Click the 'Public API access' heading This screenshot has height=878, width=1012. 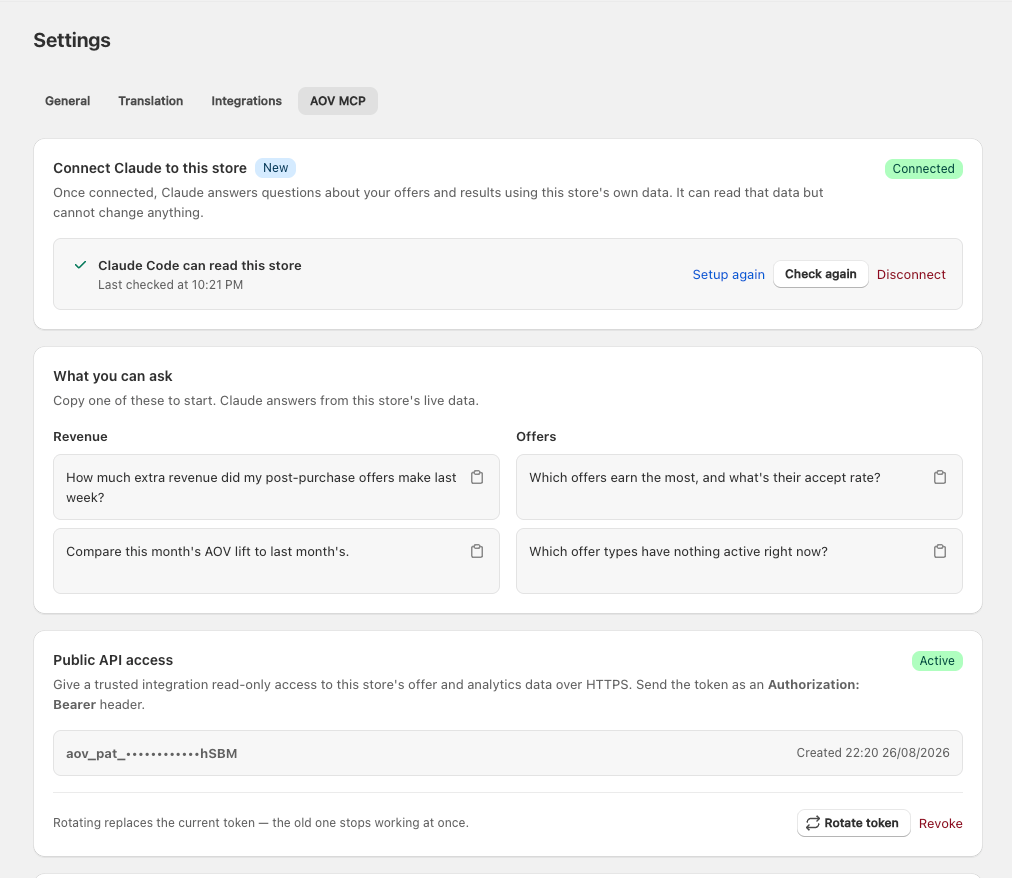tap(113, 660)
